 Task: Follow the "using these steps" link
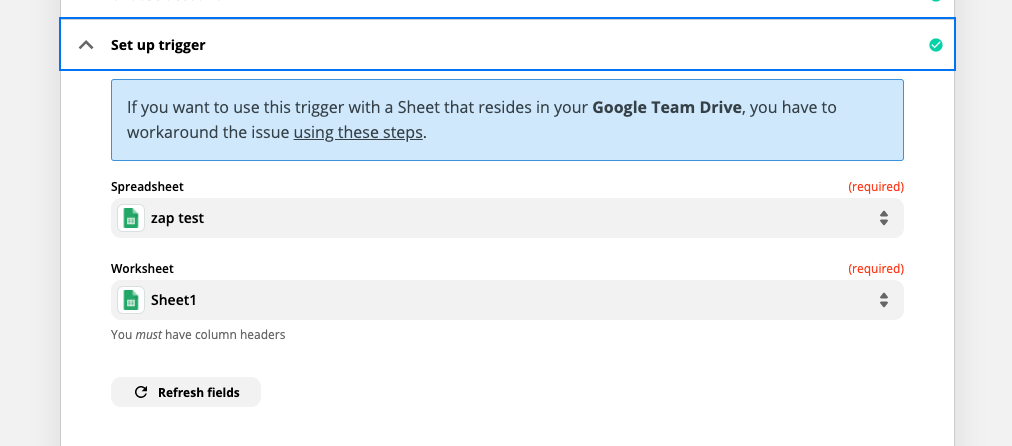point(359,132)
